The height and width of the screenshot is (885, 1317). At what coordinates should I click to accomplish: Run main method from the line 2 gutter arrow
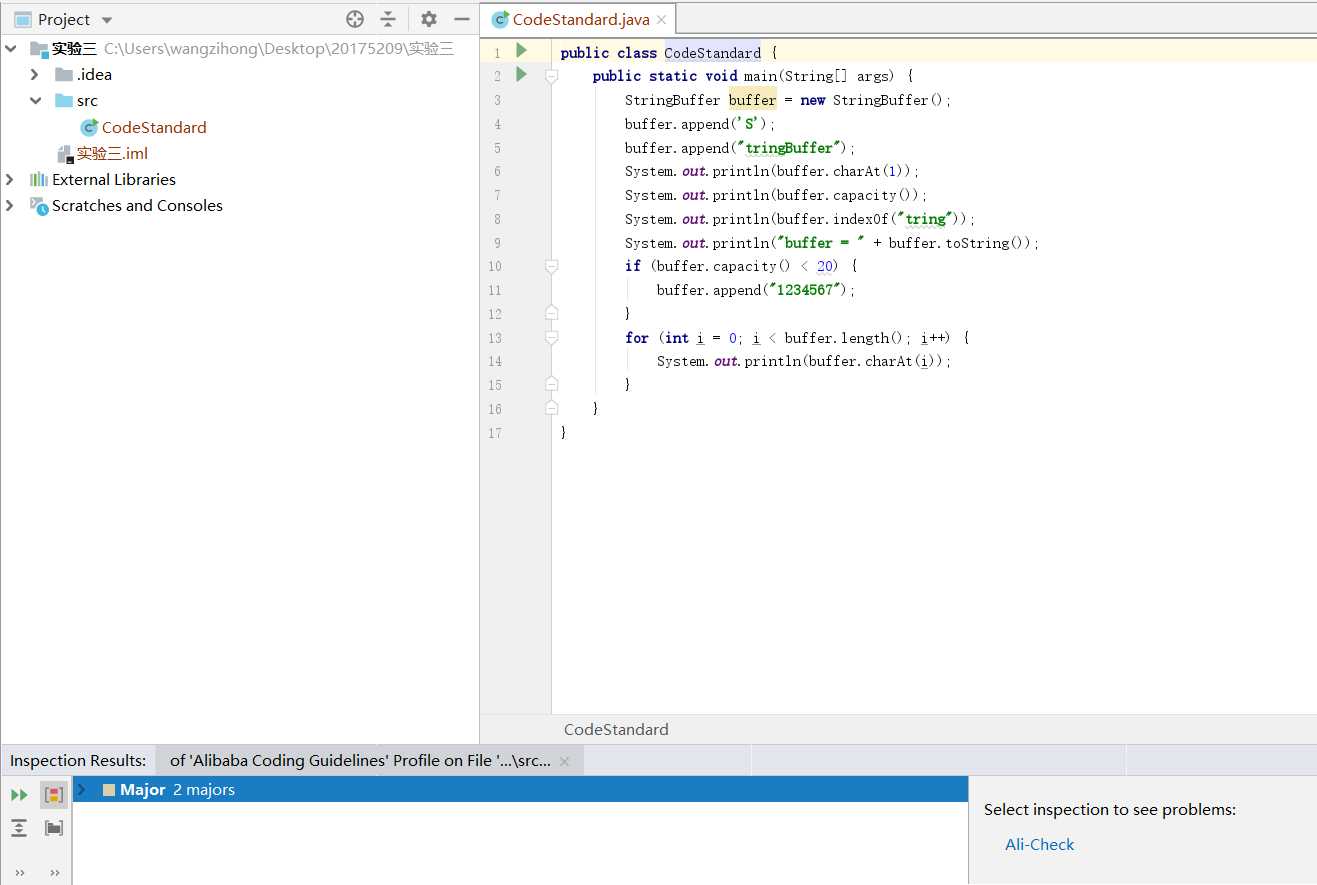click(x=521, y=74)
